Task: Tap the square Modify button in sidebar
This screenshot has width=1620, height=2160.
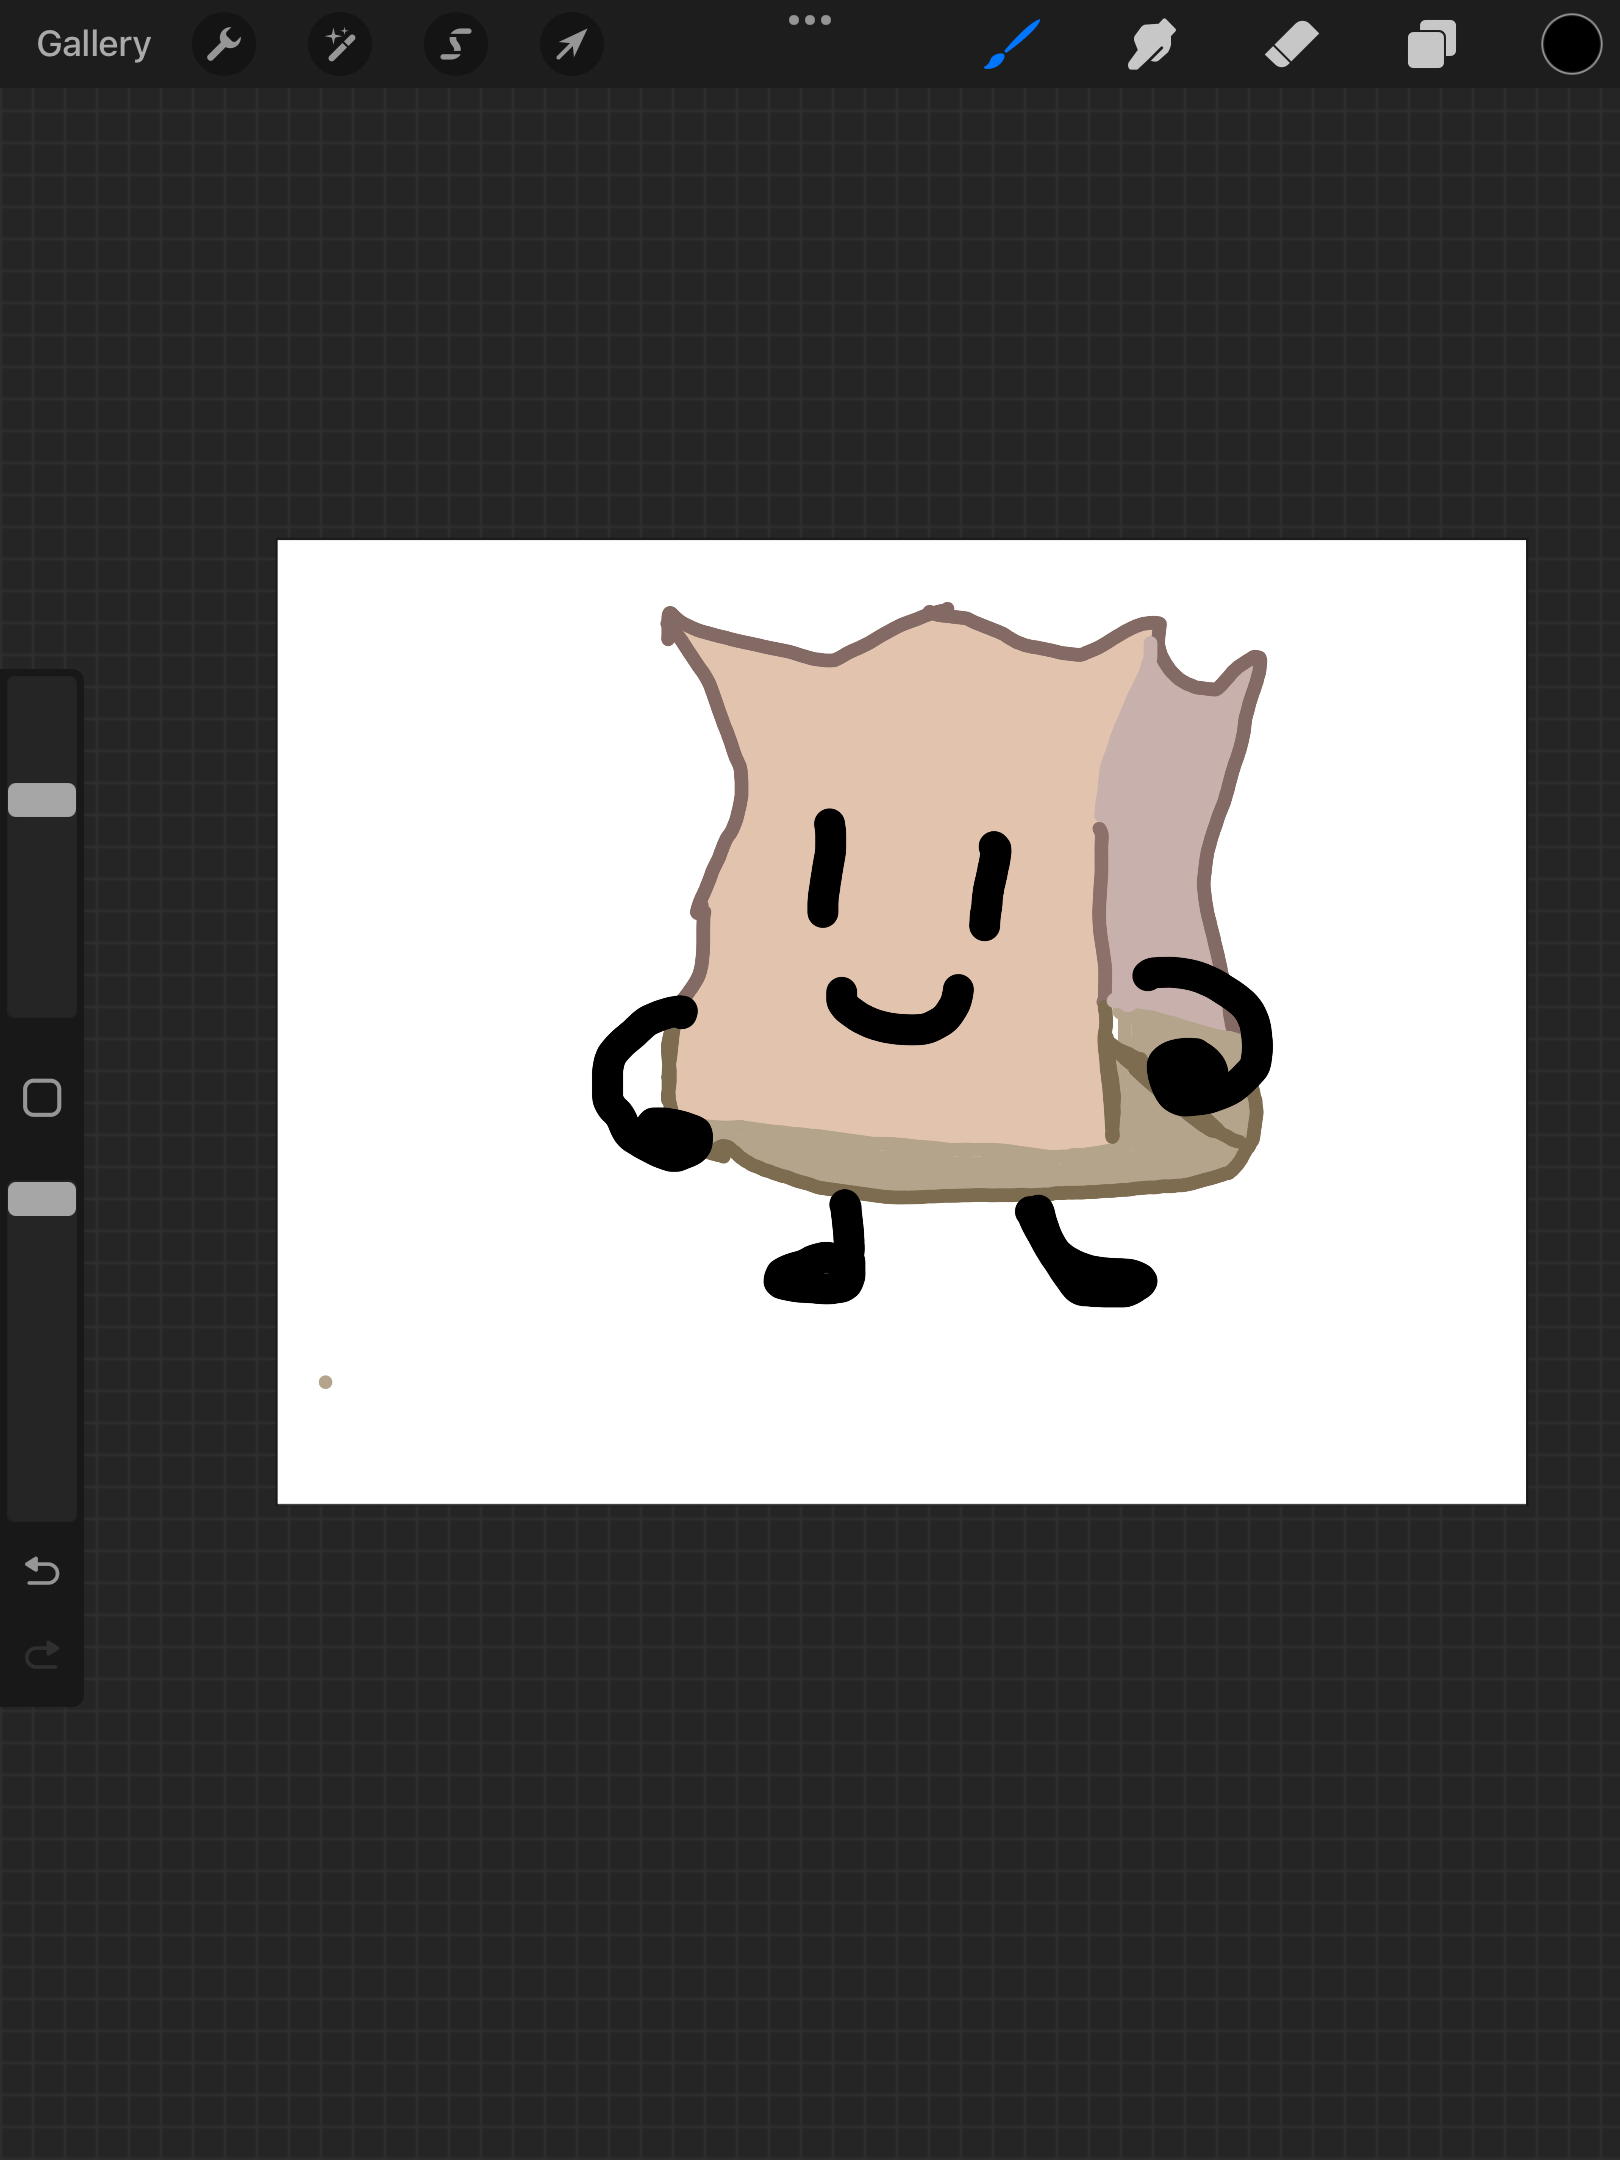Action: [42, 1098]
